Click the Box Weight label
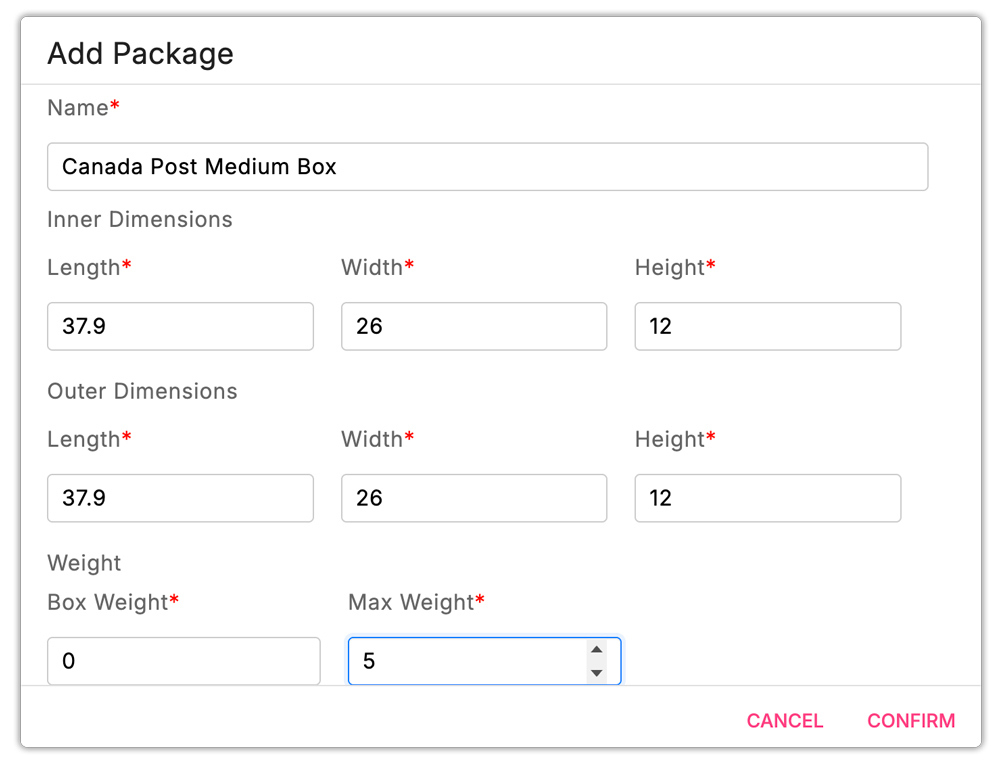Screen dimensions: 1000x763 [x=113, y=602]
